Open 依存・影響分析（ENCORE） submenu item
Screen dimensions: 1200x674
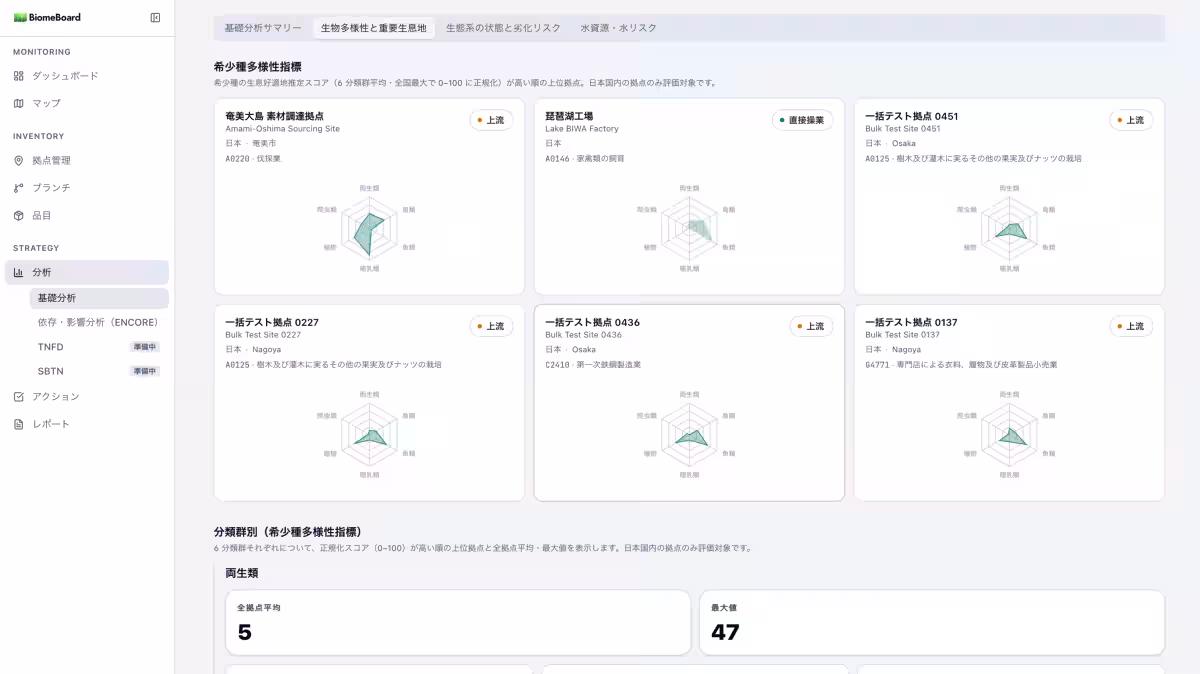point(99,322)
